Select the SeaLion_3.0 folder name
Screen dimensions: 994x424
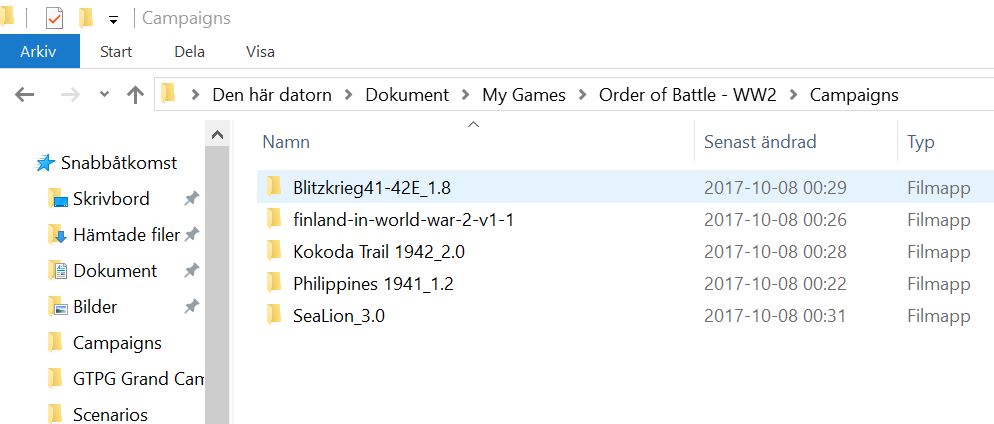coord(339,315)
